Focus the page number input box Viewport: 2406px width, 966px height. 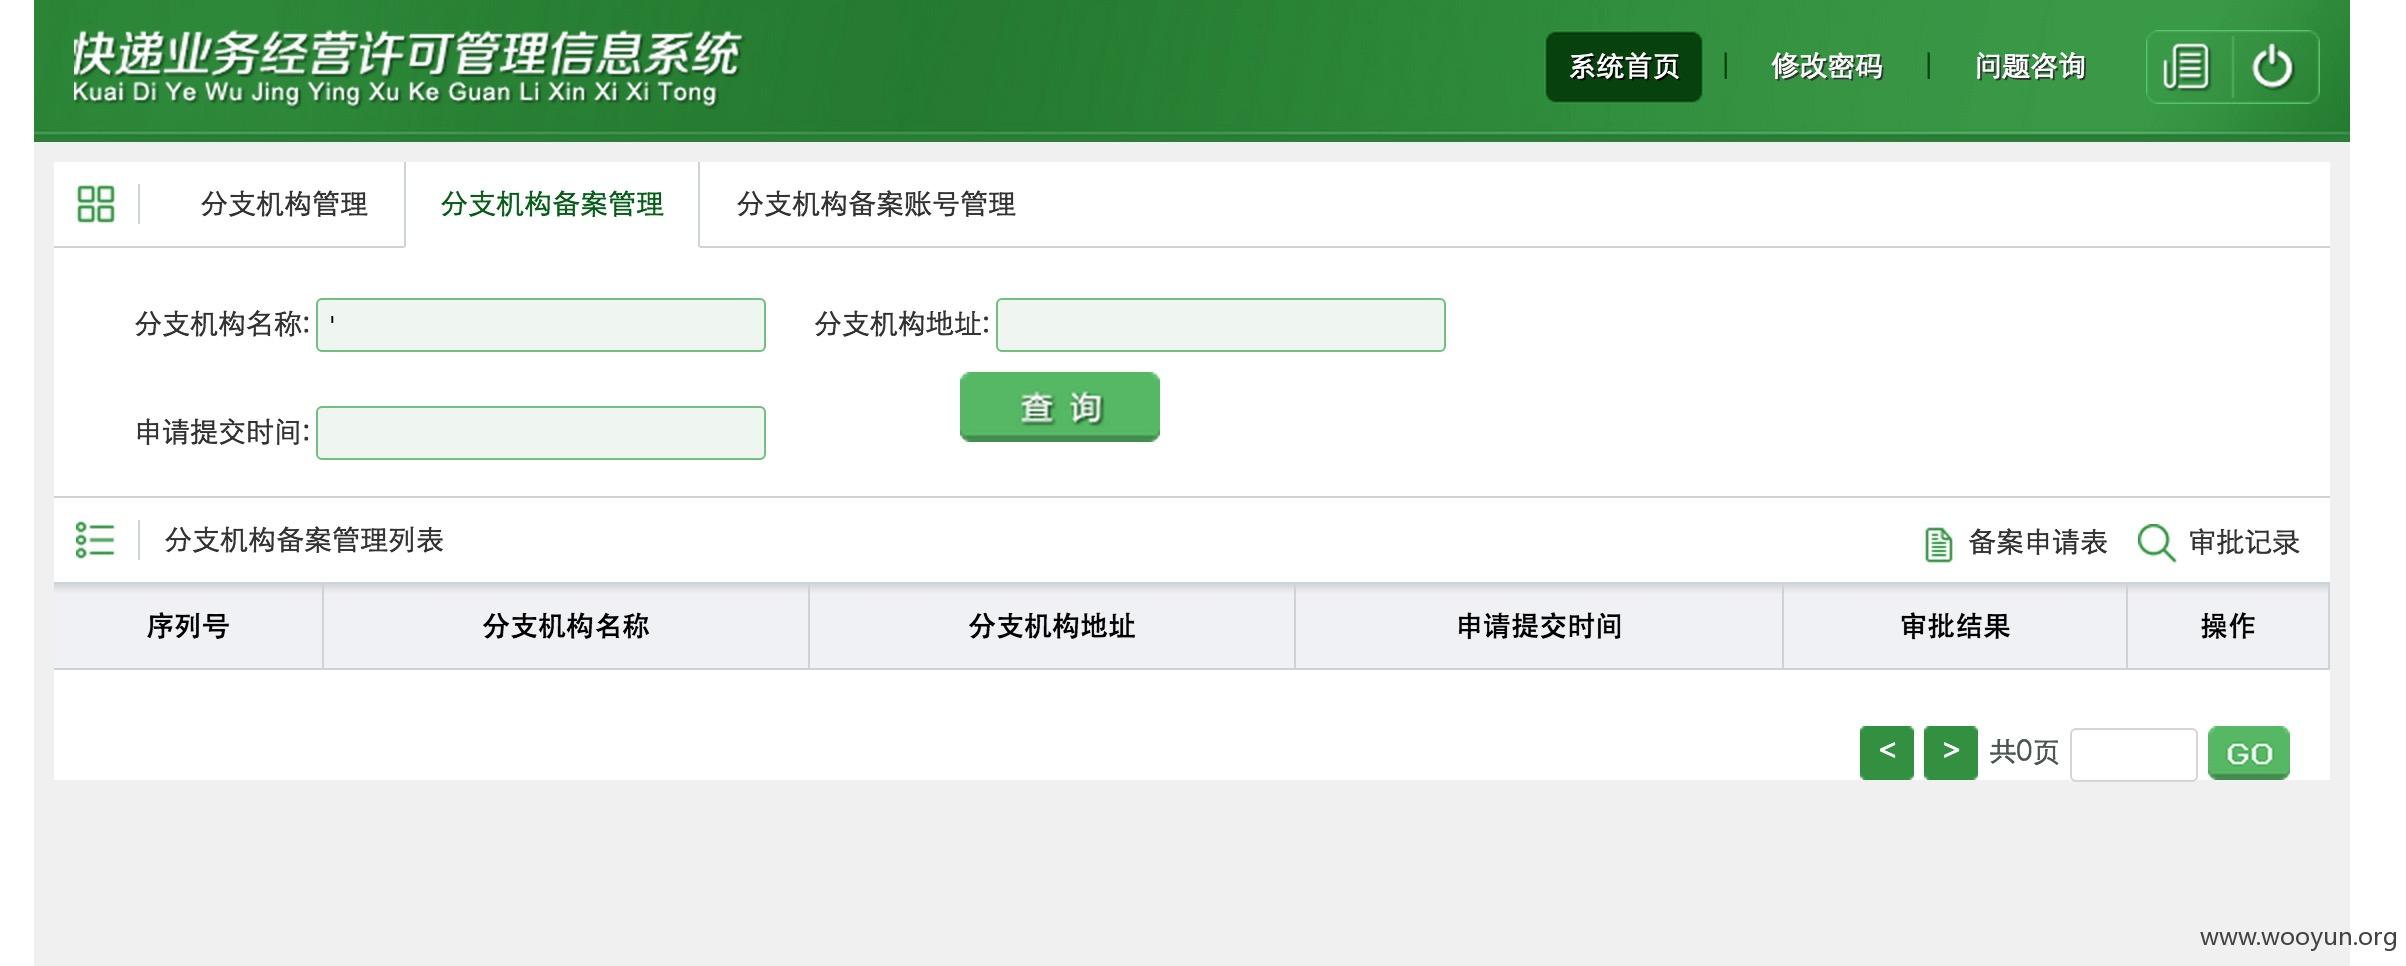click(2134, 754)
